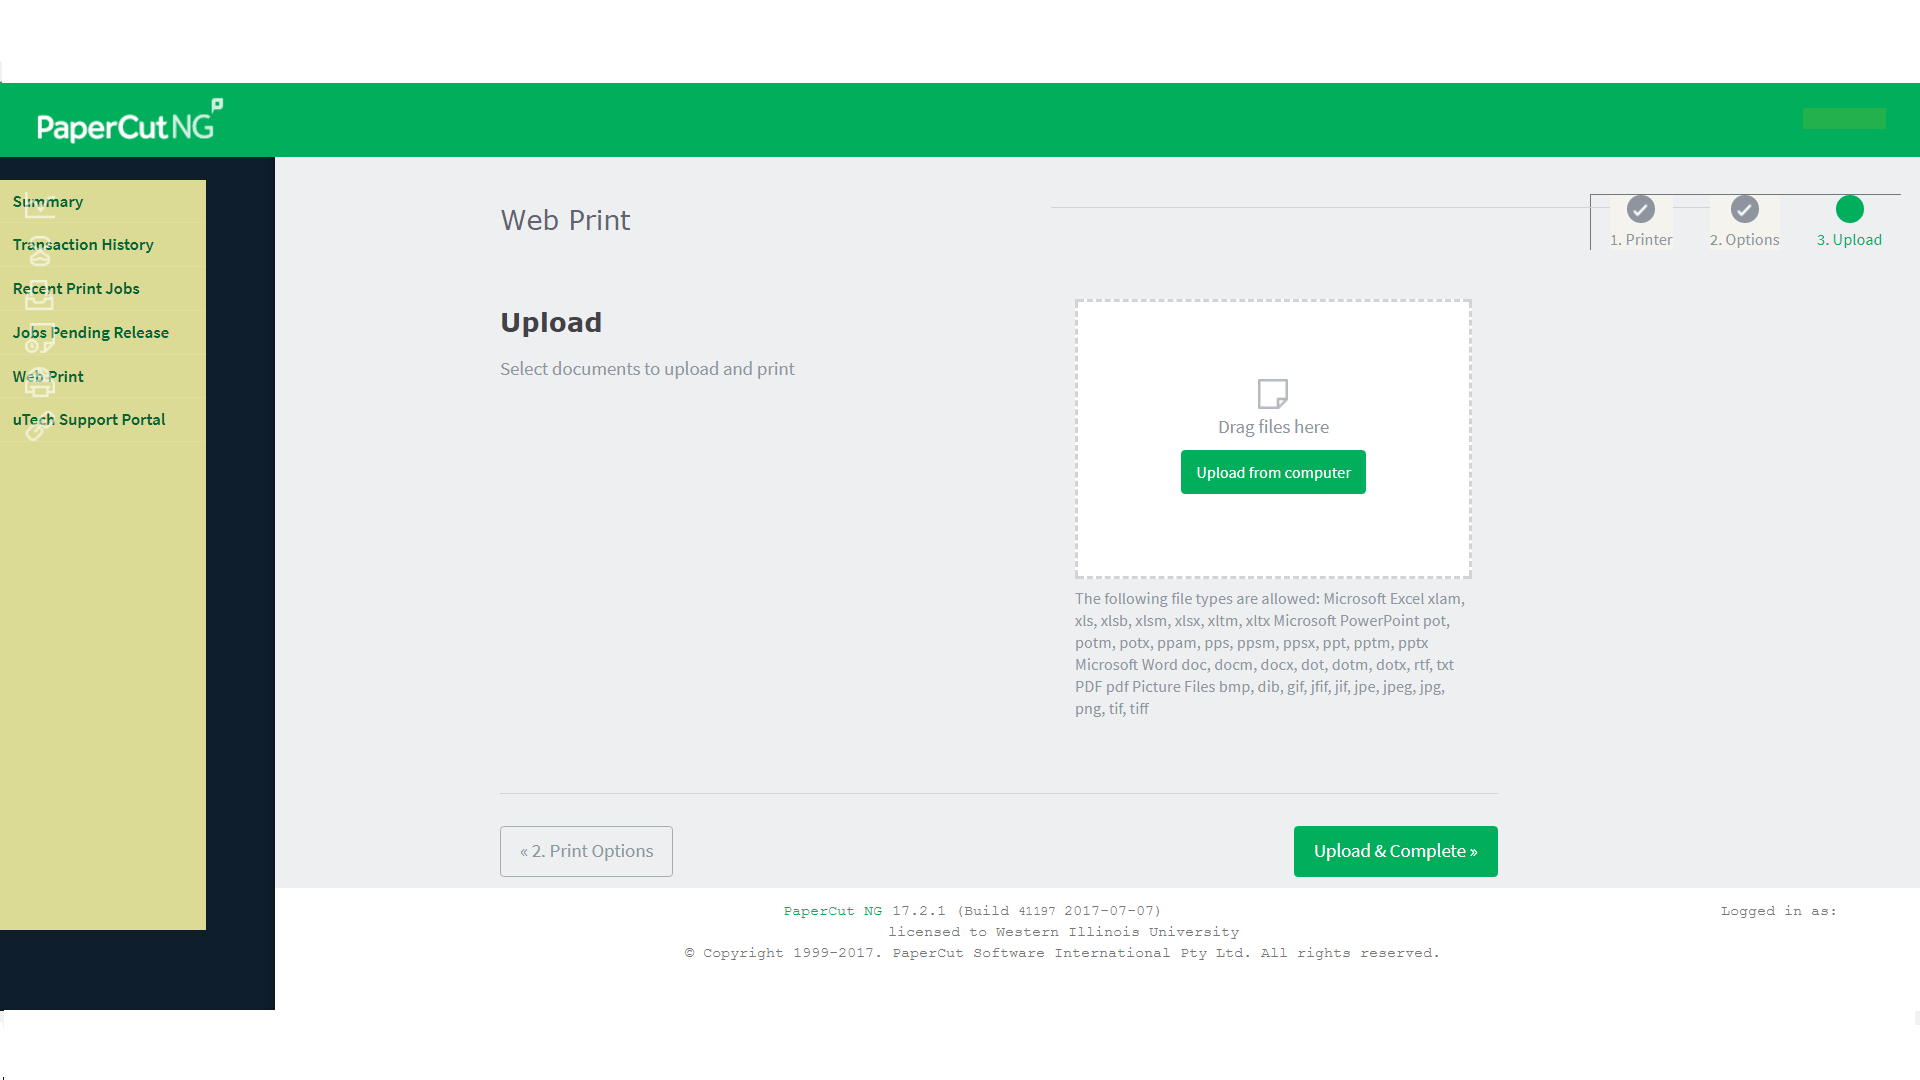Expand the Jobs Pending Release section
Viewport: 1920px width, 1080px height.
click(90, 331)
